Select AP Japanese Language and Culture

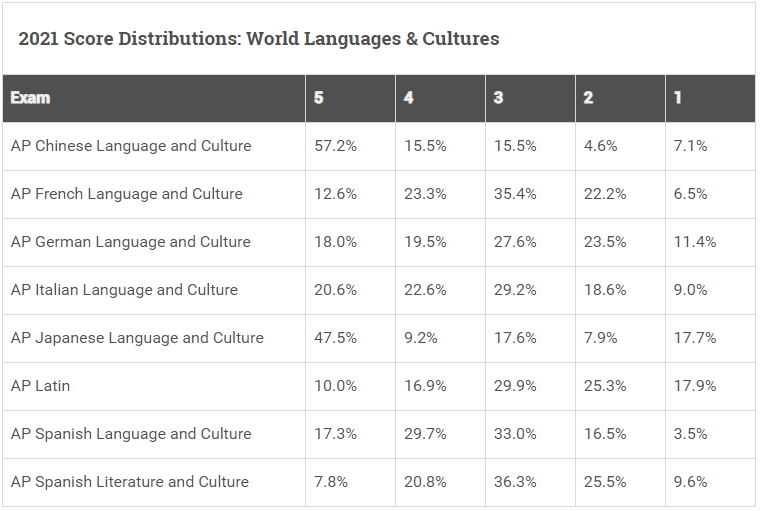[x=137, y=338]
